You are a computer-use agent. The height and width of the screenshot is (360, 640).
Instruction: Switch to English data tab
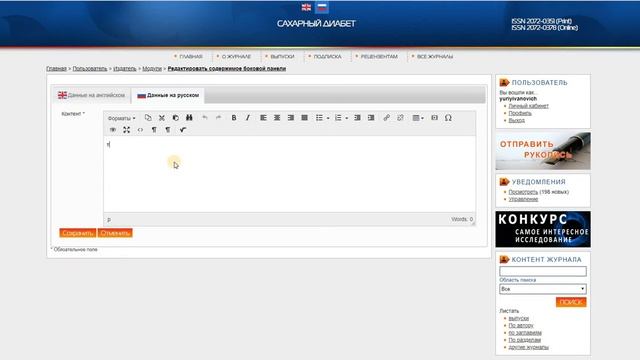pos(92,95)
